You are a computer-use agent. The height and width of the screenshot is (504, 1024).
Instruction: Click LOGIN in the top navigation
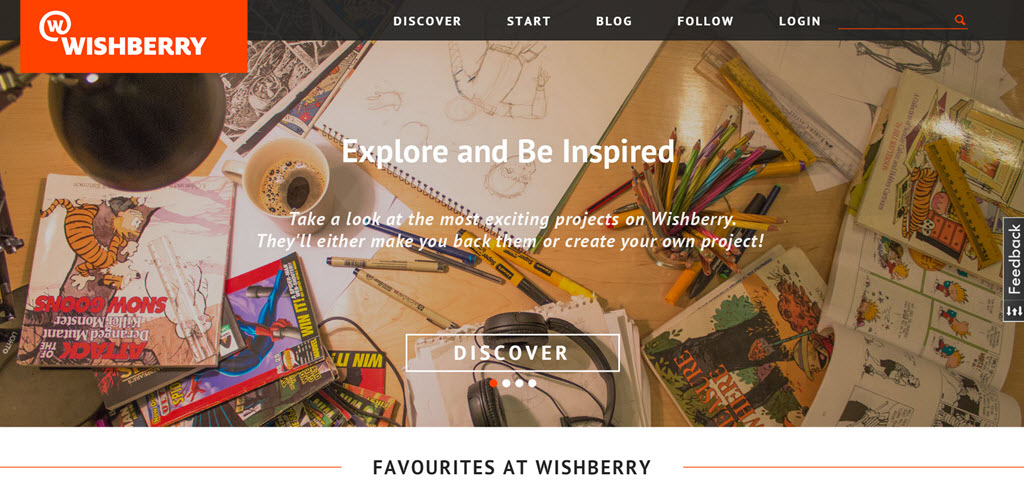[x=800, y=21]
